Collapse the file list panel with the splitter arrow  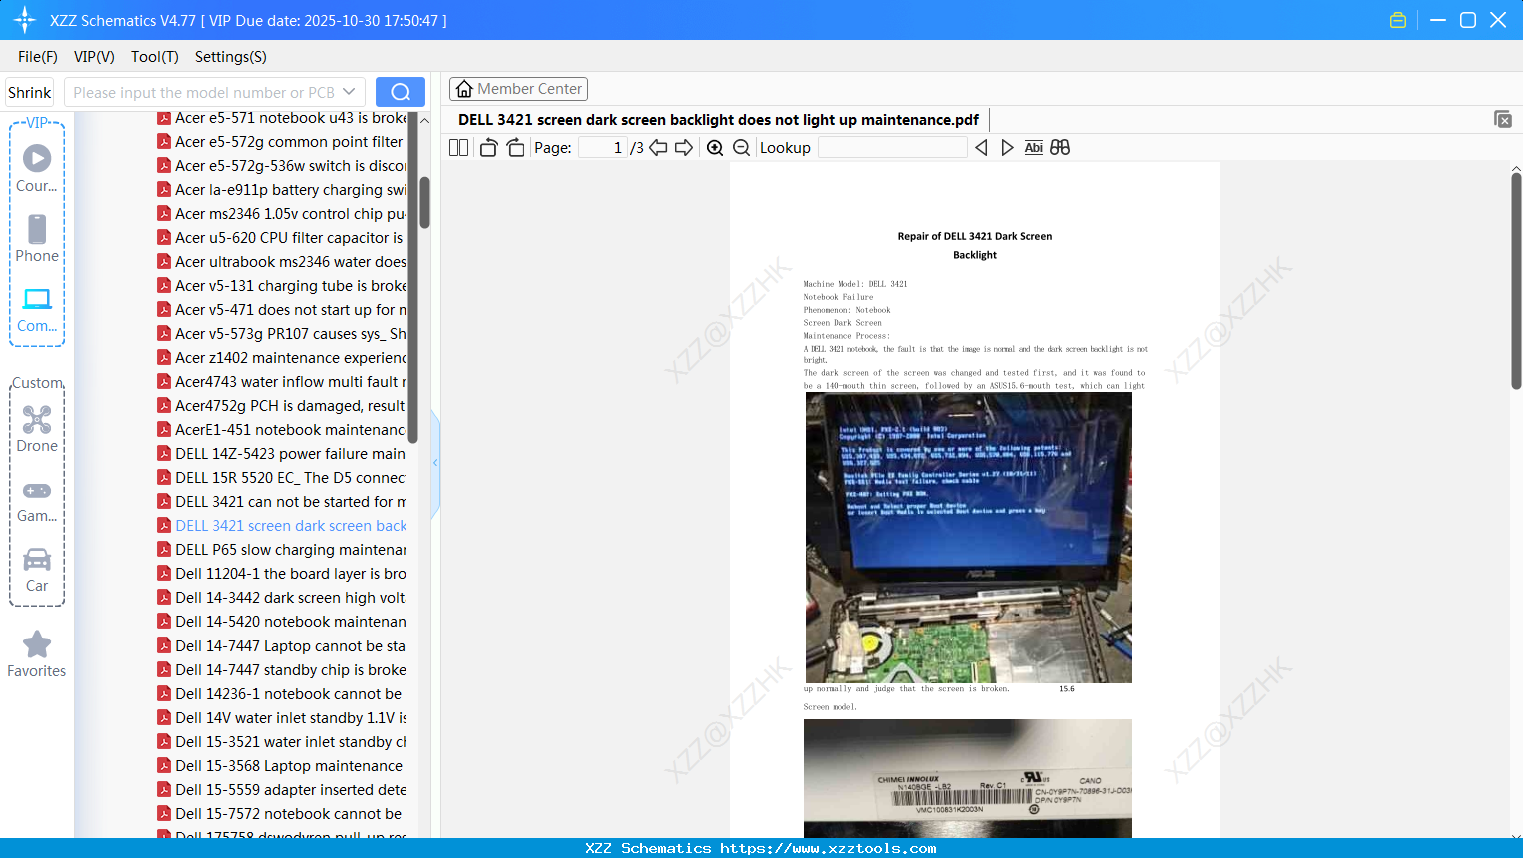point(435,463)
